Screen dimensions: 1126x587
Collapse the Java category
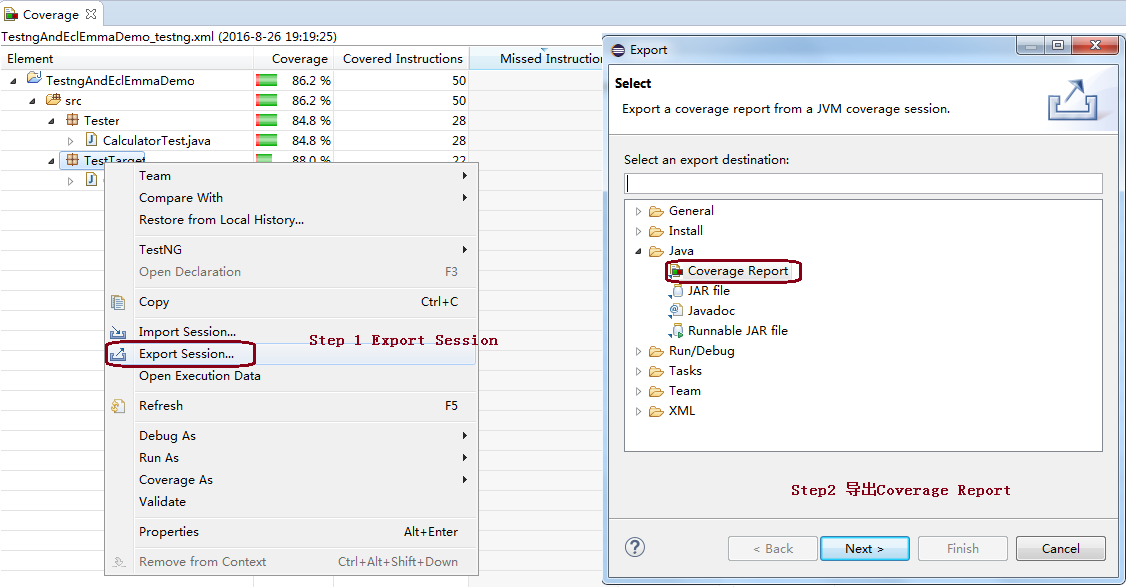[638, 251]
